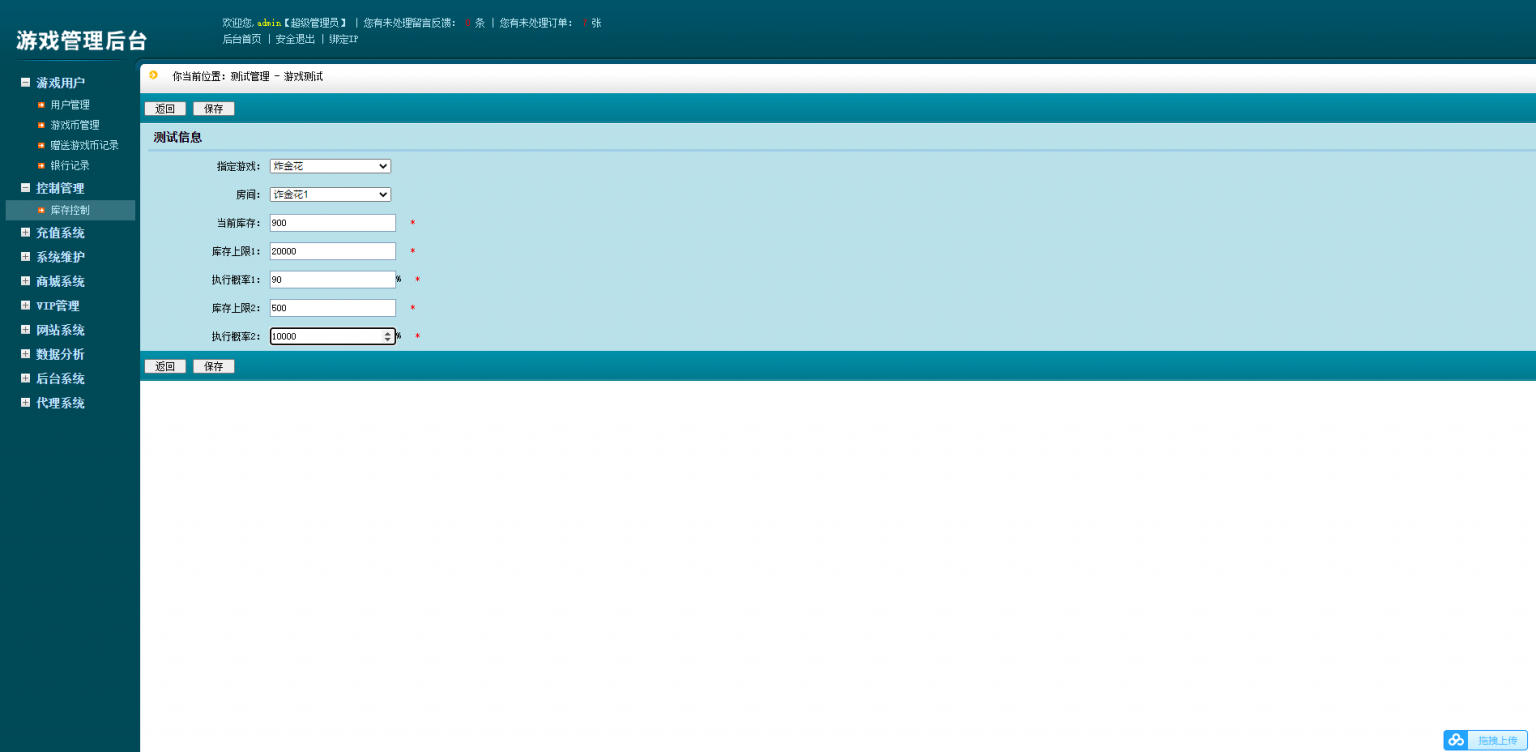Click the top 保存 save button
Screen dimensions: 1536x752
(214, 109)
